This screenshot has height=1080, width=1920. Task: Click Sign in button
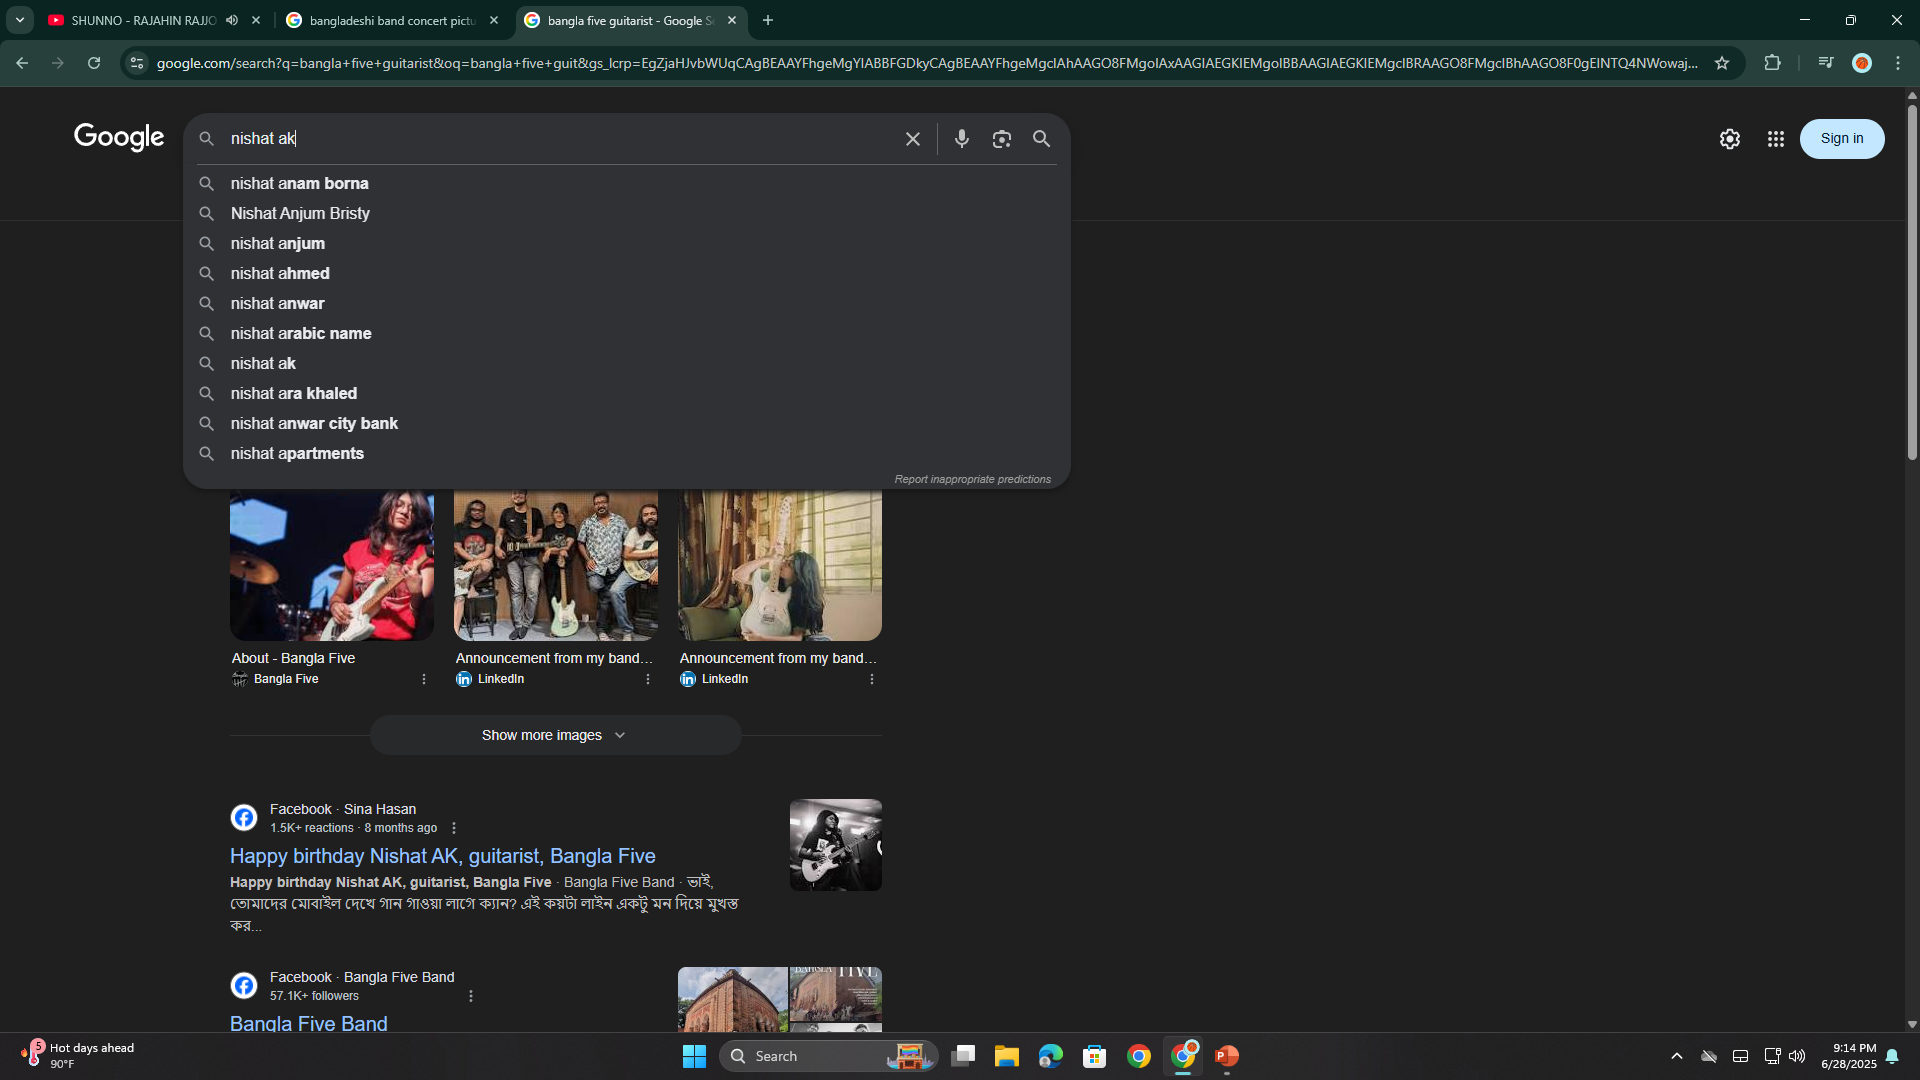[x=1841, y=139]
